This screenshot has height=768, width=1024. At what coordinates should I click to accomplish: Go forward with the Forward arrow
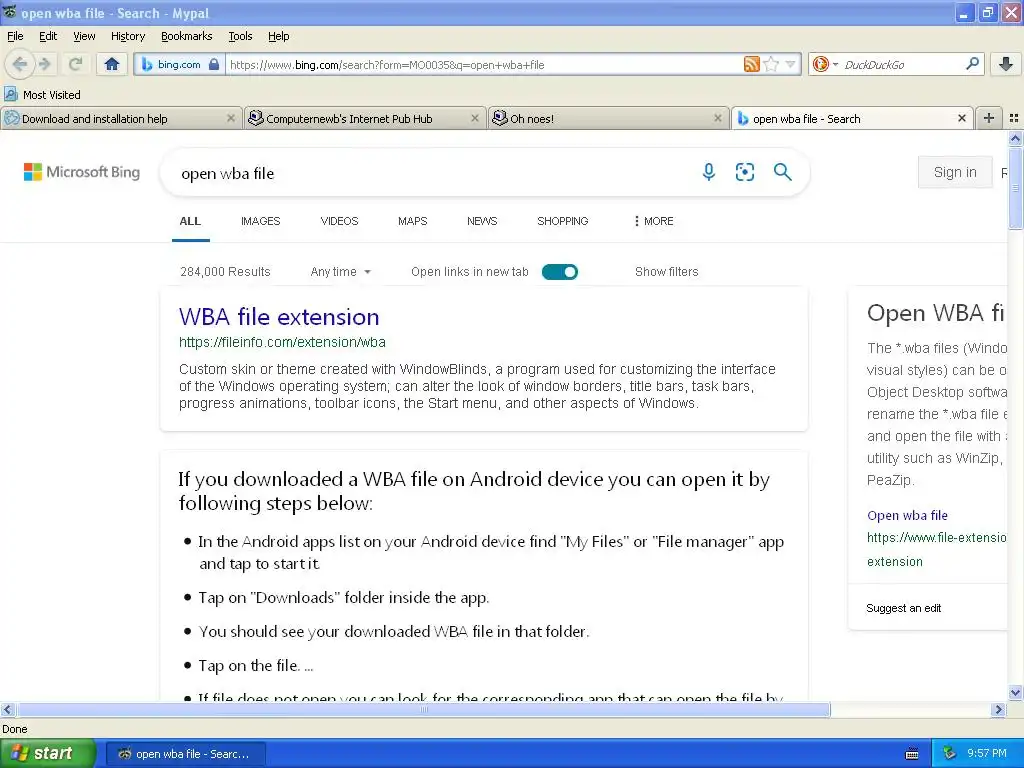(44, 64)
